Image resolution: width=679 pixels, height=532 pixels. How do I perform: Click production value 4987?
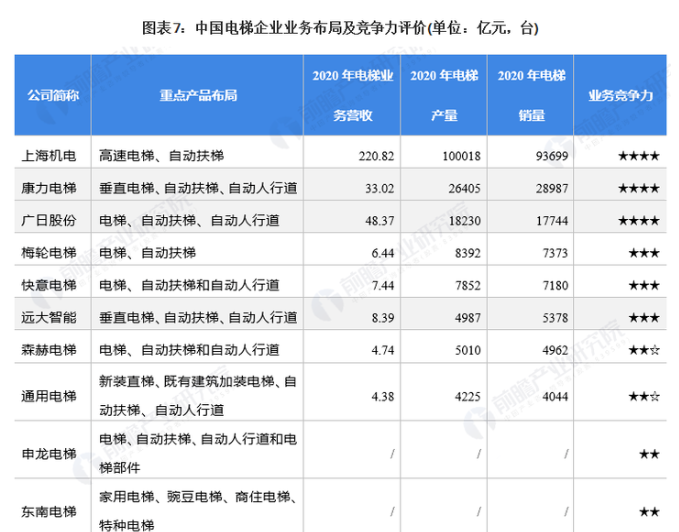pos(468,318)
